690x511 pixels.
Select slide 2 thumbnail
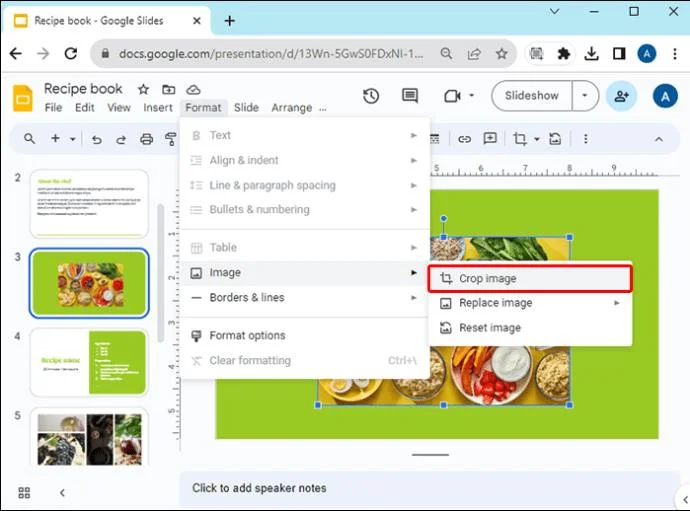click(x=89, y=204)
